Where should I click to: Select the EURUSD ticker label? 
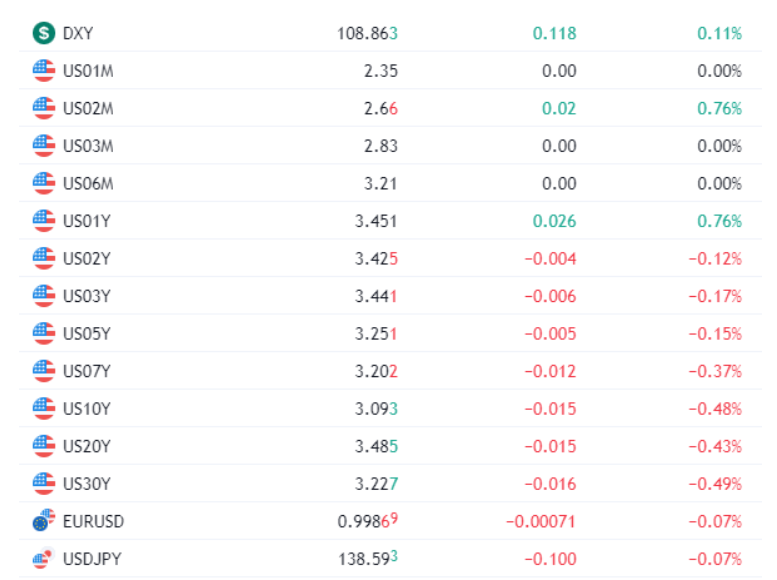pyautogui.click(x=93, y=522)
